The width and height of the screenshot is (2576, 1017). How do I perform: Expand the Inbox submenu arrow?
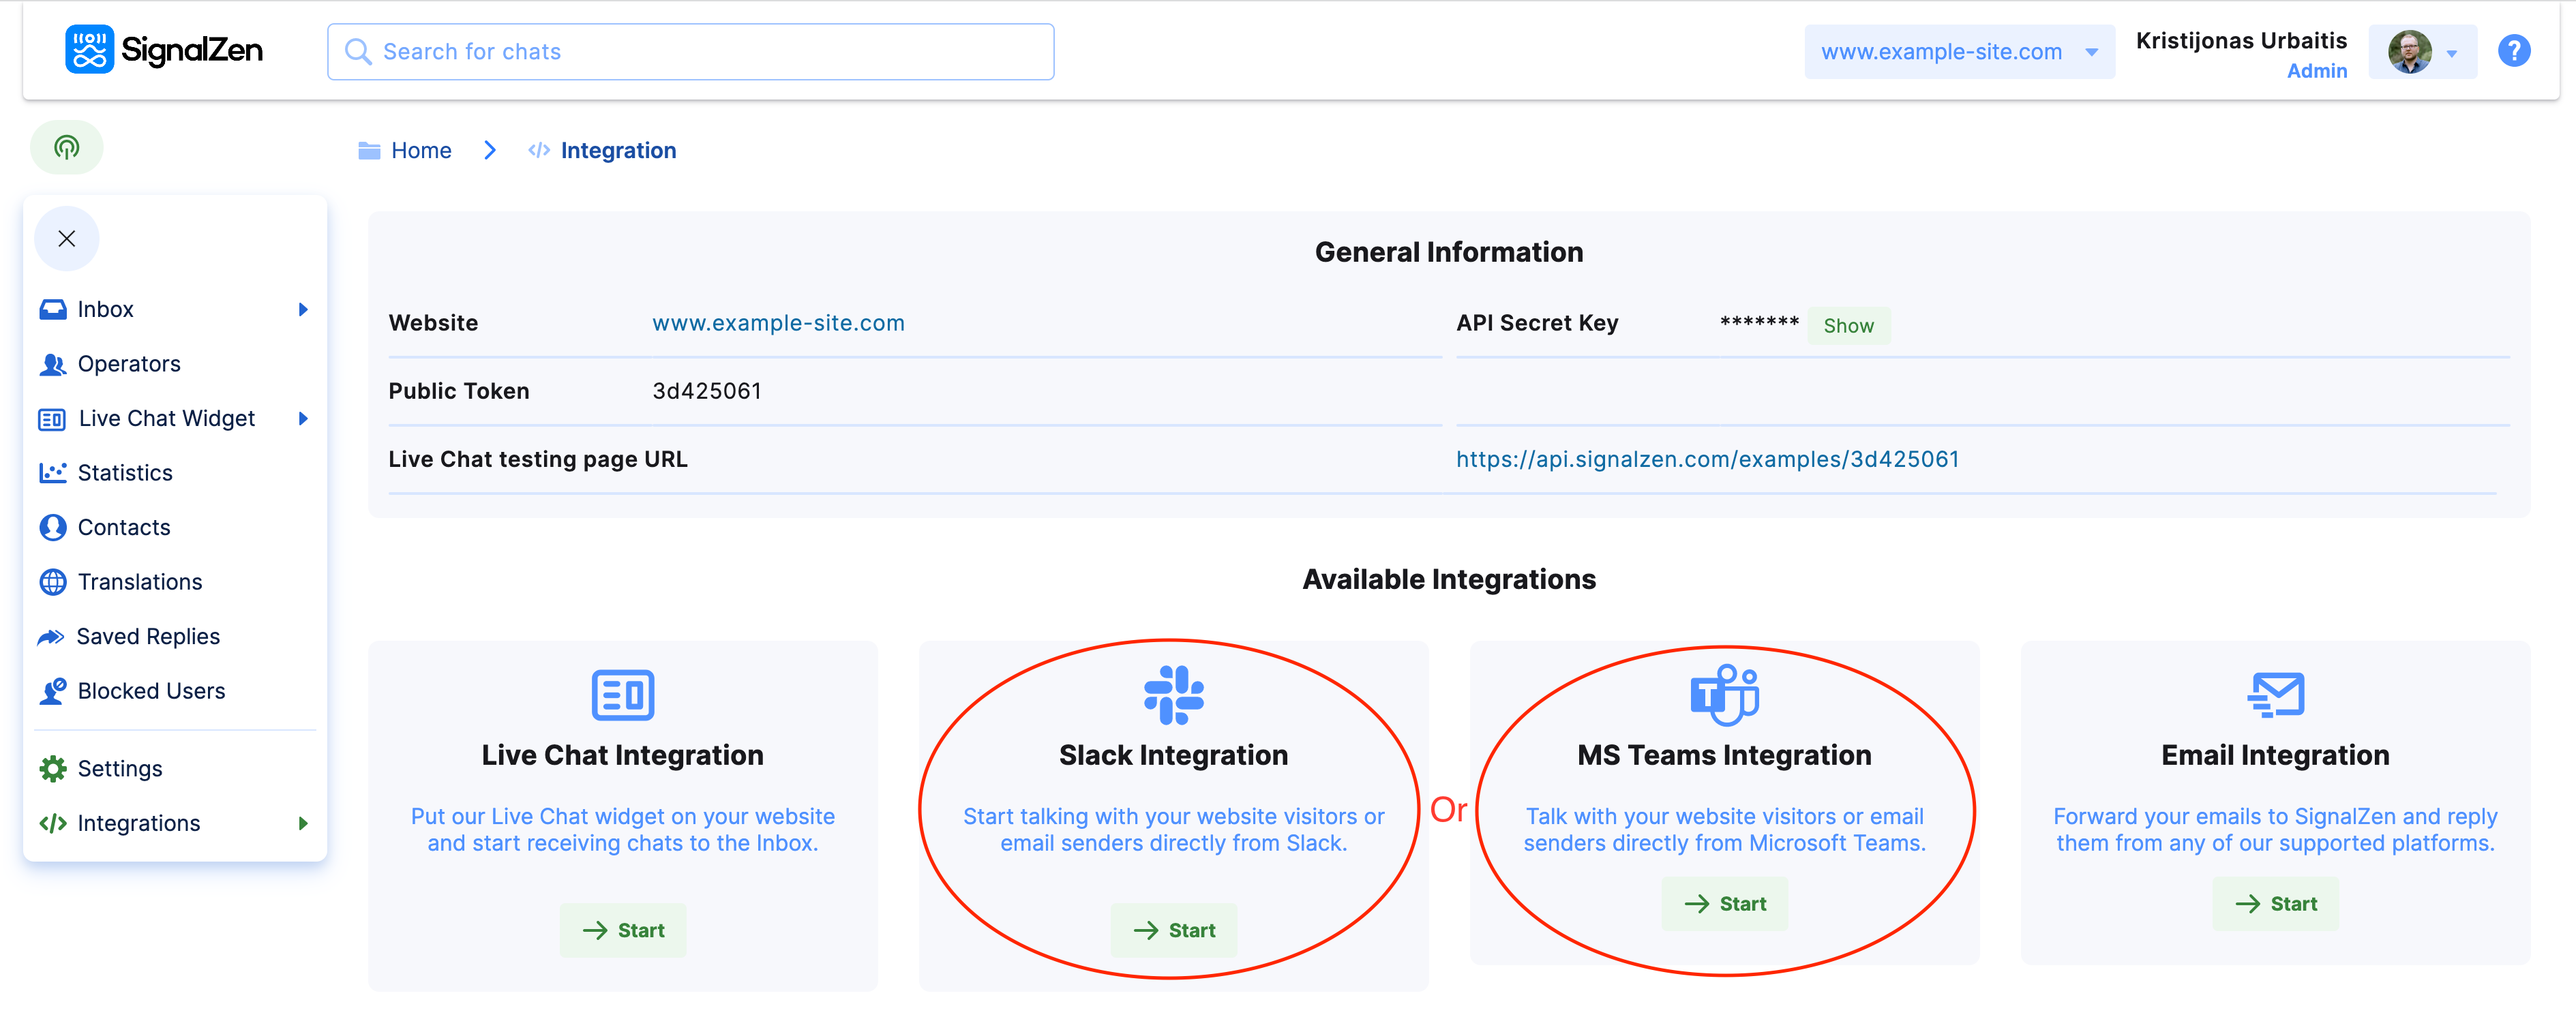pyautogui.click(x=303, y=309)
